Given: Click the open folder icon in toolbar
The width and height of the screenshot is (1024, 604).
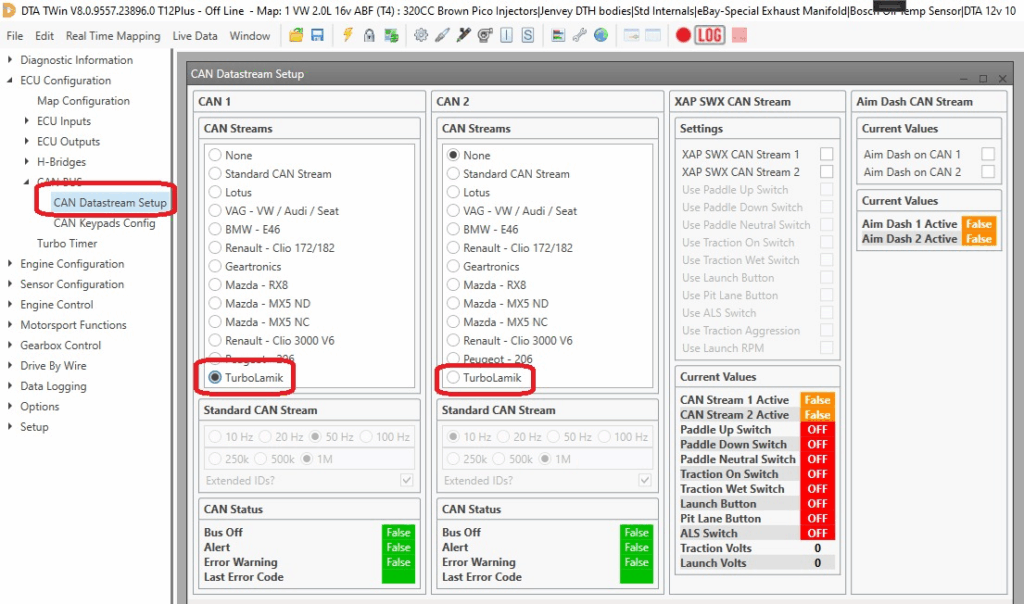Looking at the screenshot, I should point(296,35).
